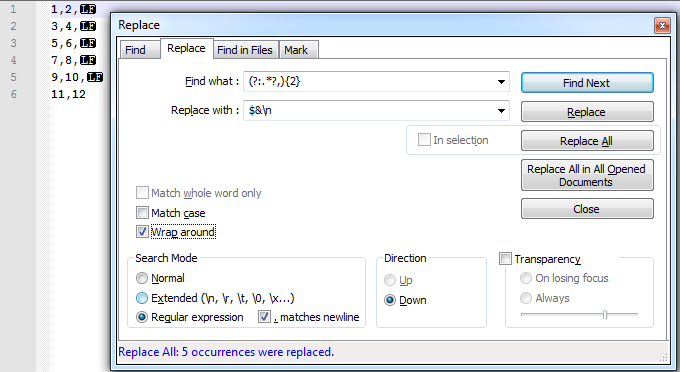Select Regular expression search mode
The image size is (680, 372).
coord(142,317)
